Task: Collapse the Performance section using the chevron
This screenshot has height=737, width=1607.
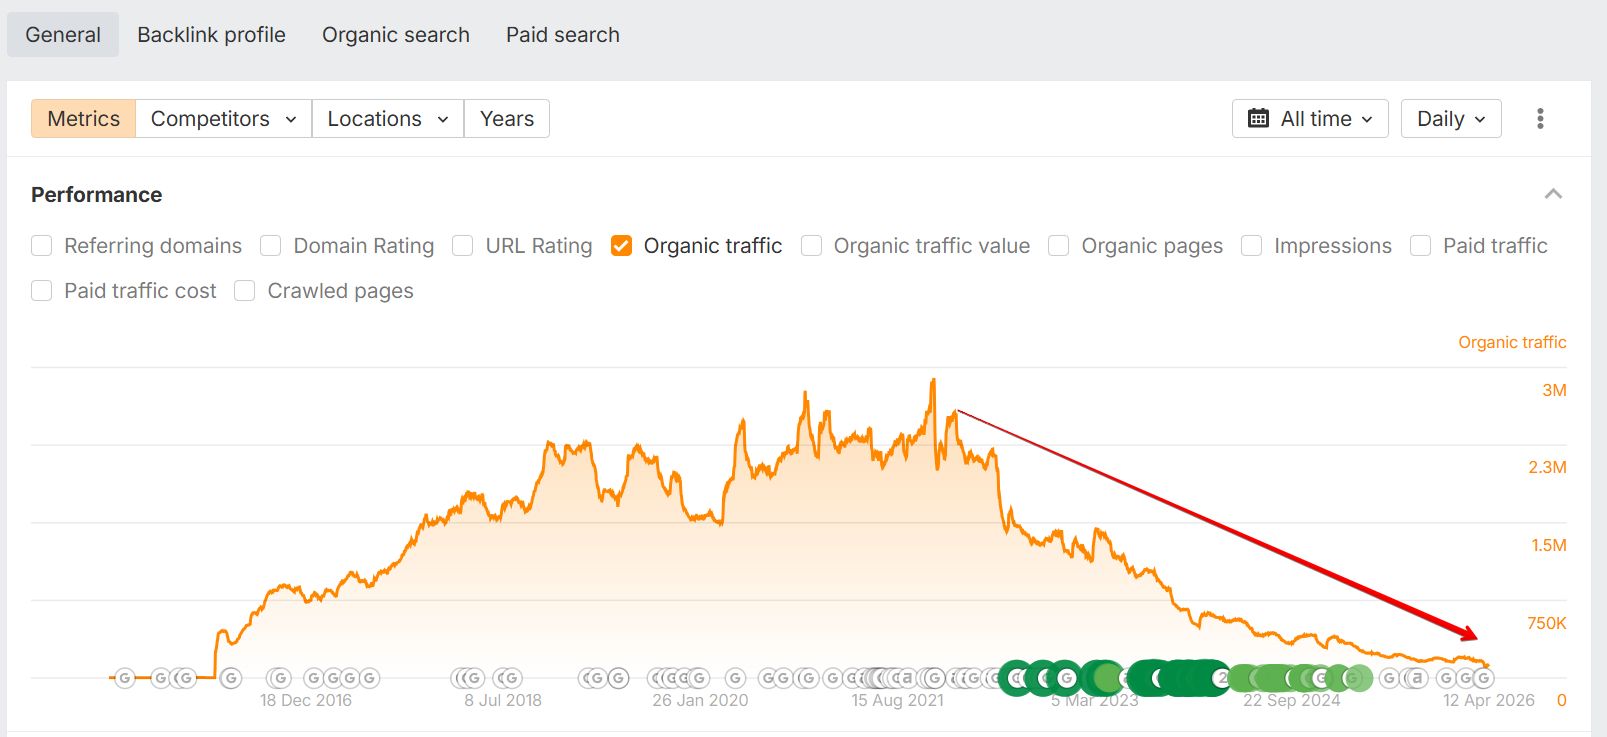Action: coord(1553,194)
